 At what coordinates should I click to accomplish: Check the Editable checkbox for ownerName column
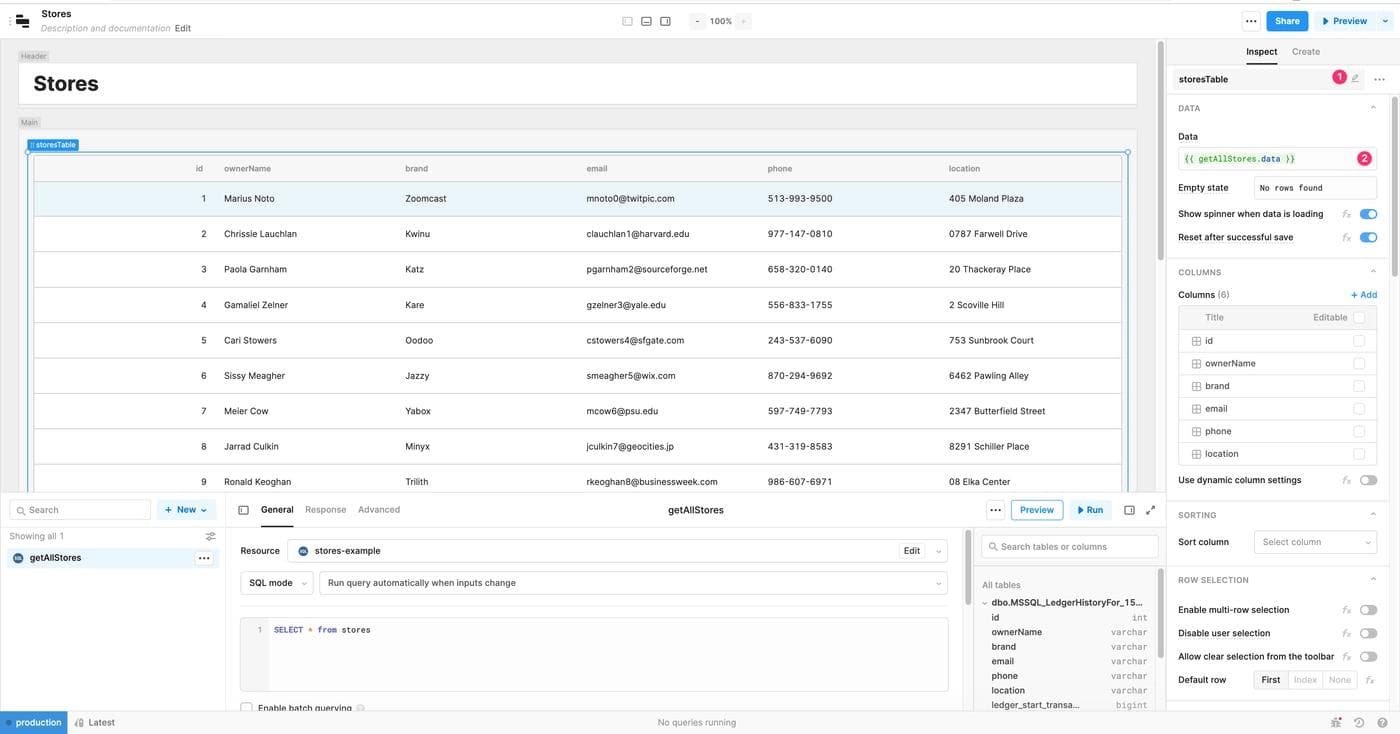[x=1358, y=363]
